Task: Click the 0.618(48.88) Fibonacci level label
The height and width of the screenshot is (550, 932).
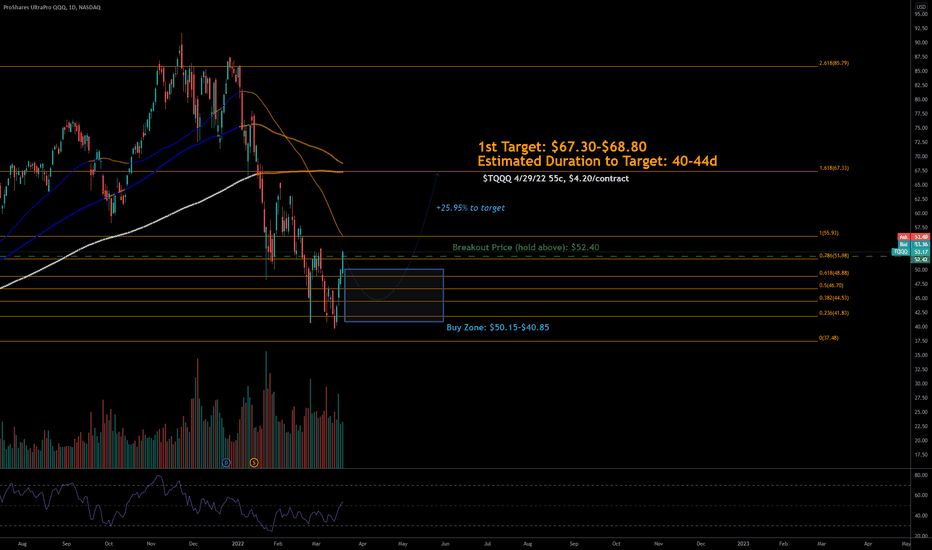Action: point(834,273)
